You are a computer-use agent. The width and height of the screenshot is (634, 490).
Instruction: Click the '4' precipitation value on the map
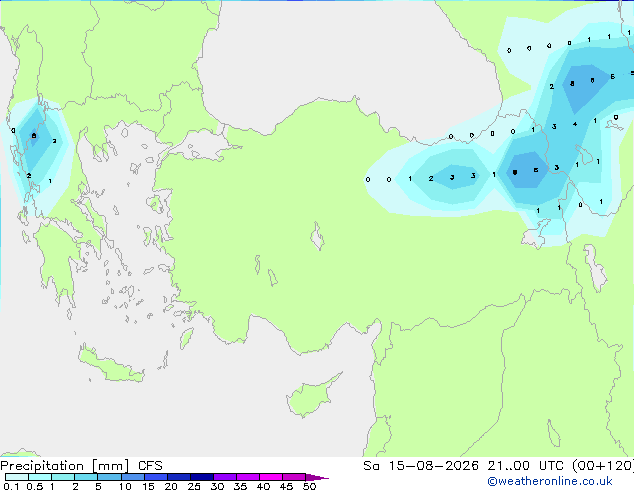[x=575, y=125]
